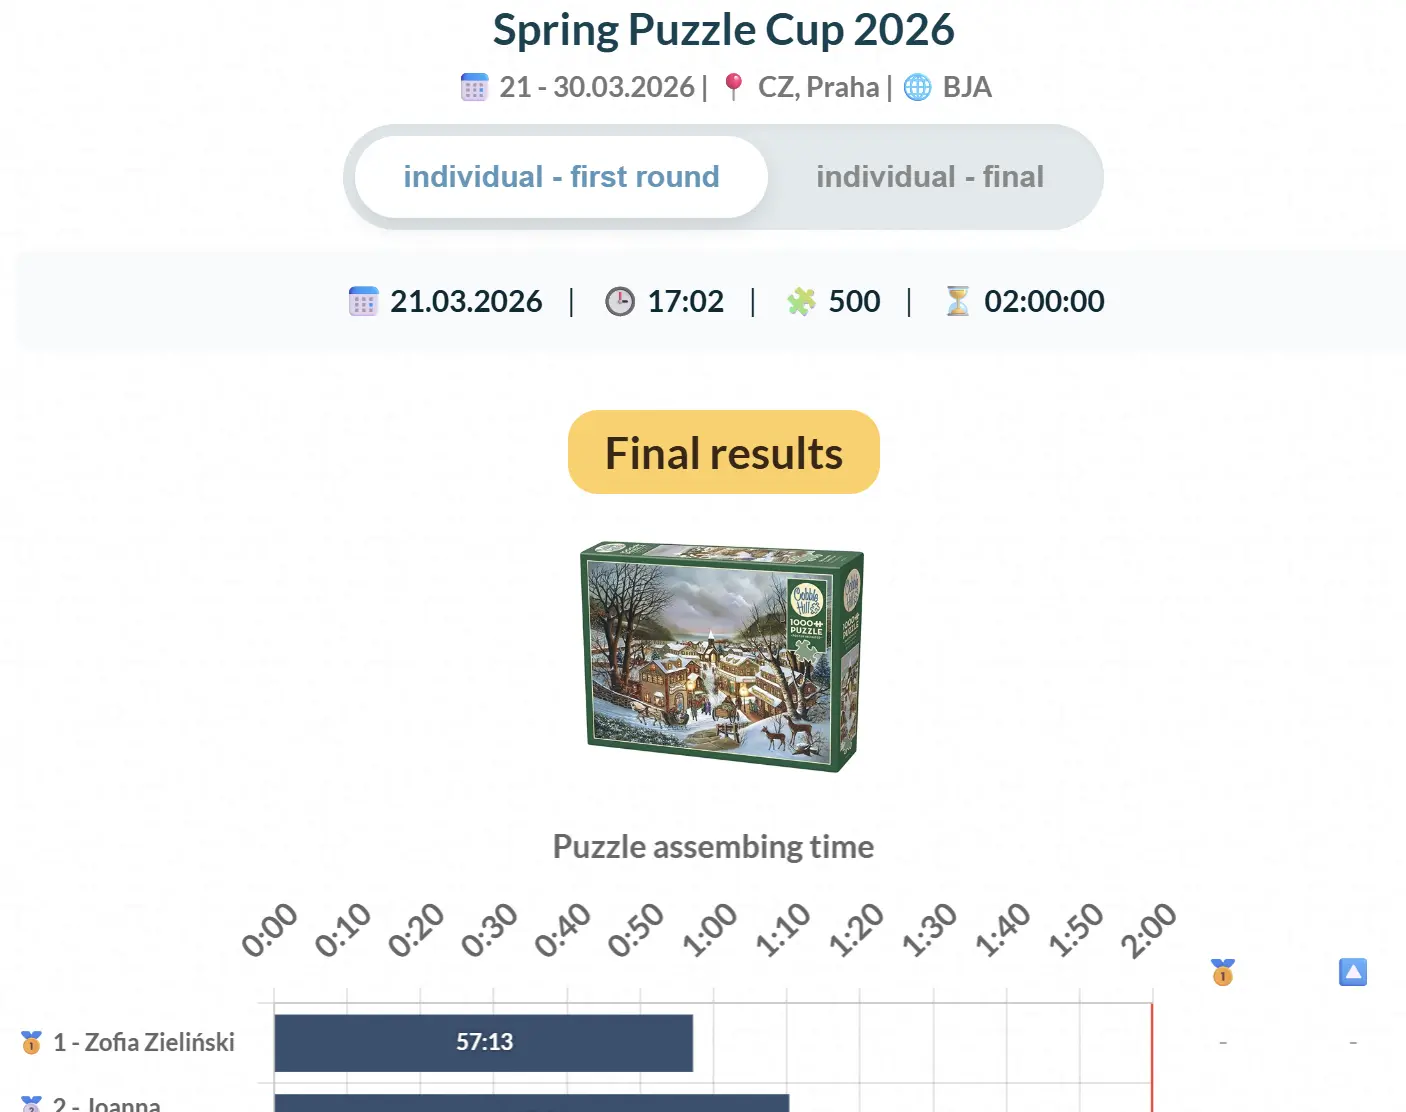This screenshot has height=1112, width=1406.
Task: Click the second-place bar for Joanna
Action: pyautogui.click(x=531, y=1103)
